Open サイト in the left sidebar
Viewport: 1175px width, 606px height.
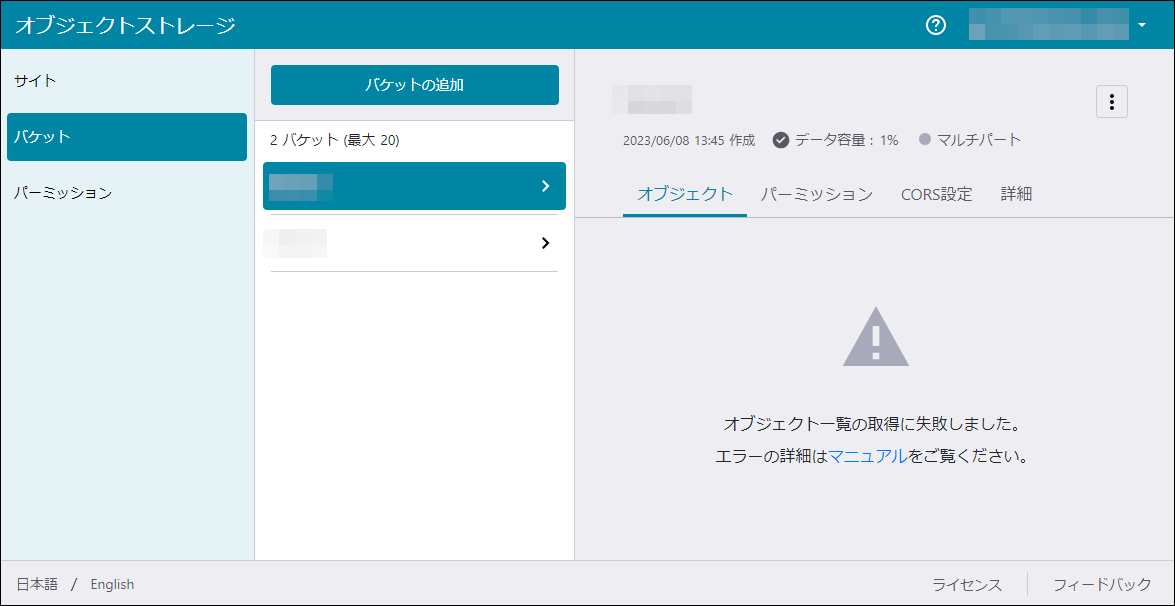35,81
